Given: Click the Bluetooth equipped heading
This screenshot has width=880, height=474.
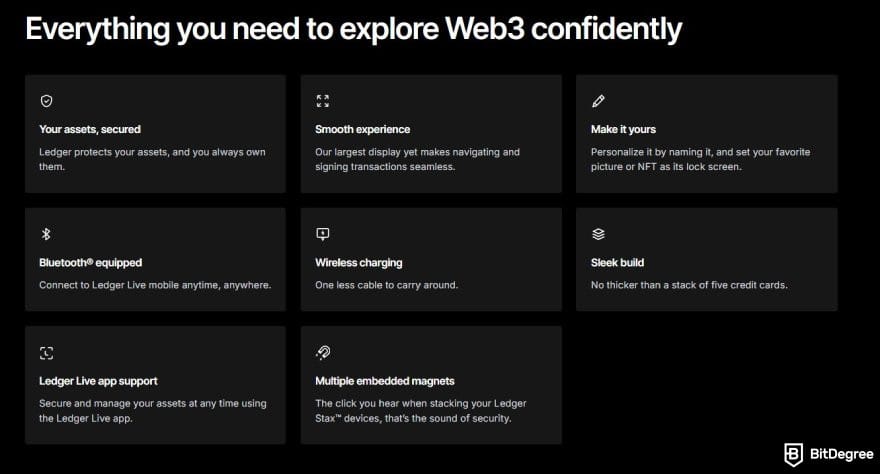Looking at the screenshot, I should pyautogui.click(x=90, y=263).
